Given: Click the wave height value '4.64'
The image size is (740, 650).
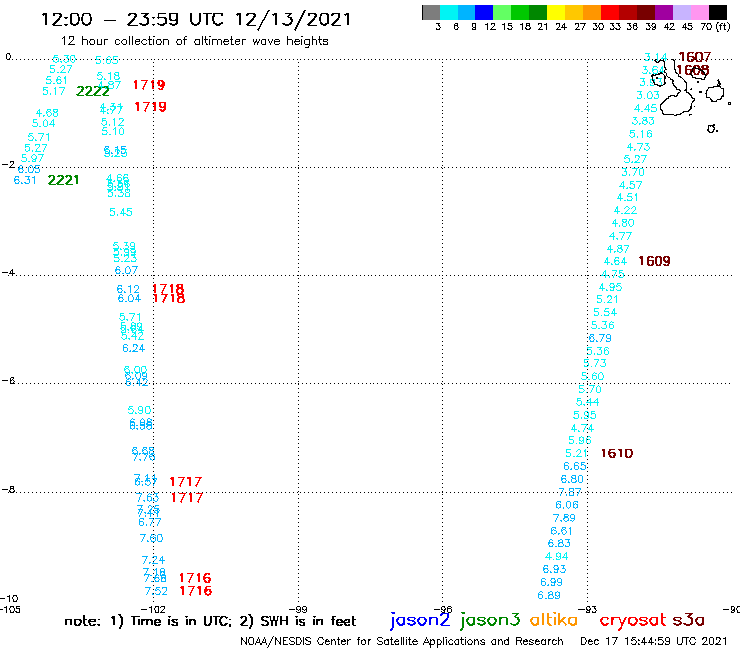Looking at the screenshot, I should (x=615, y=262).
